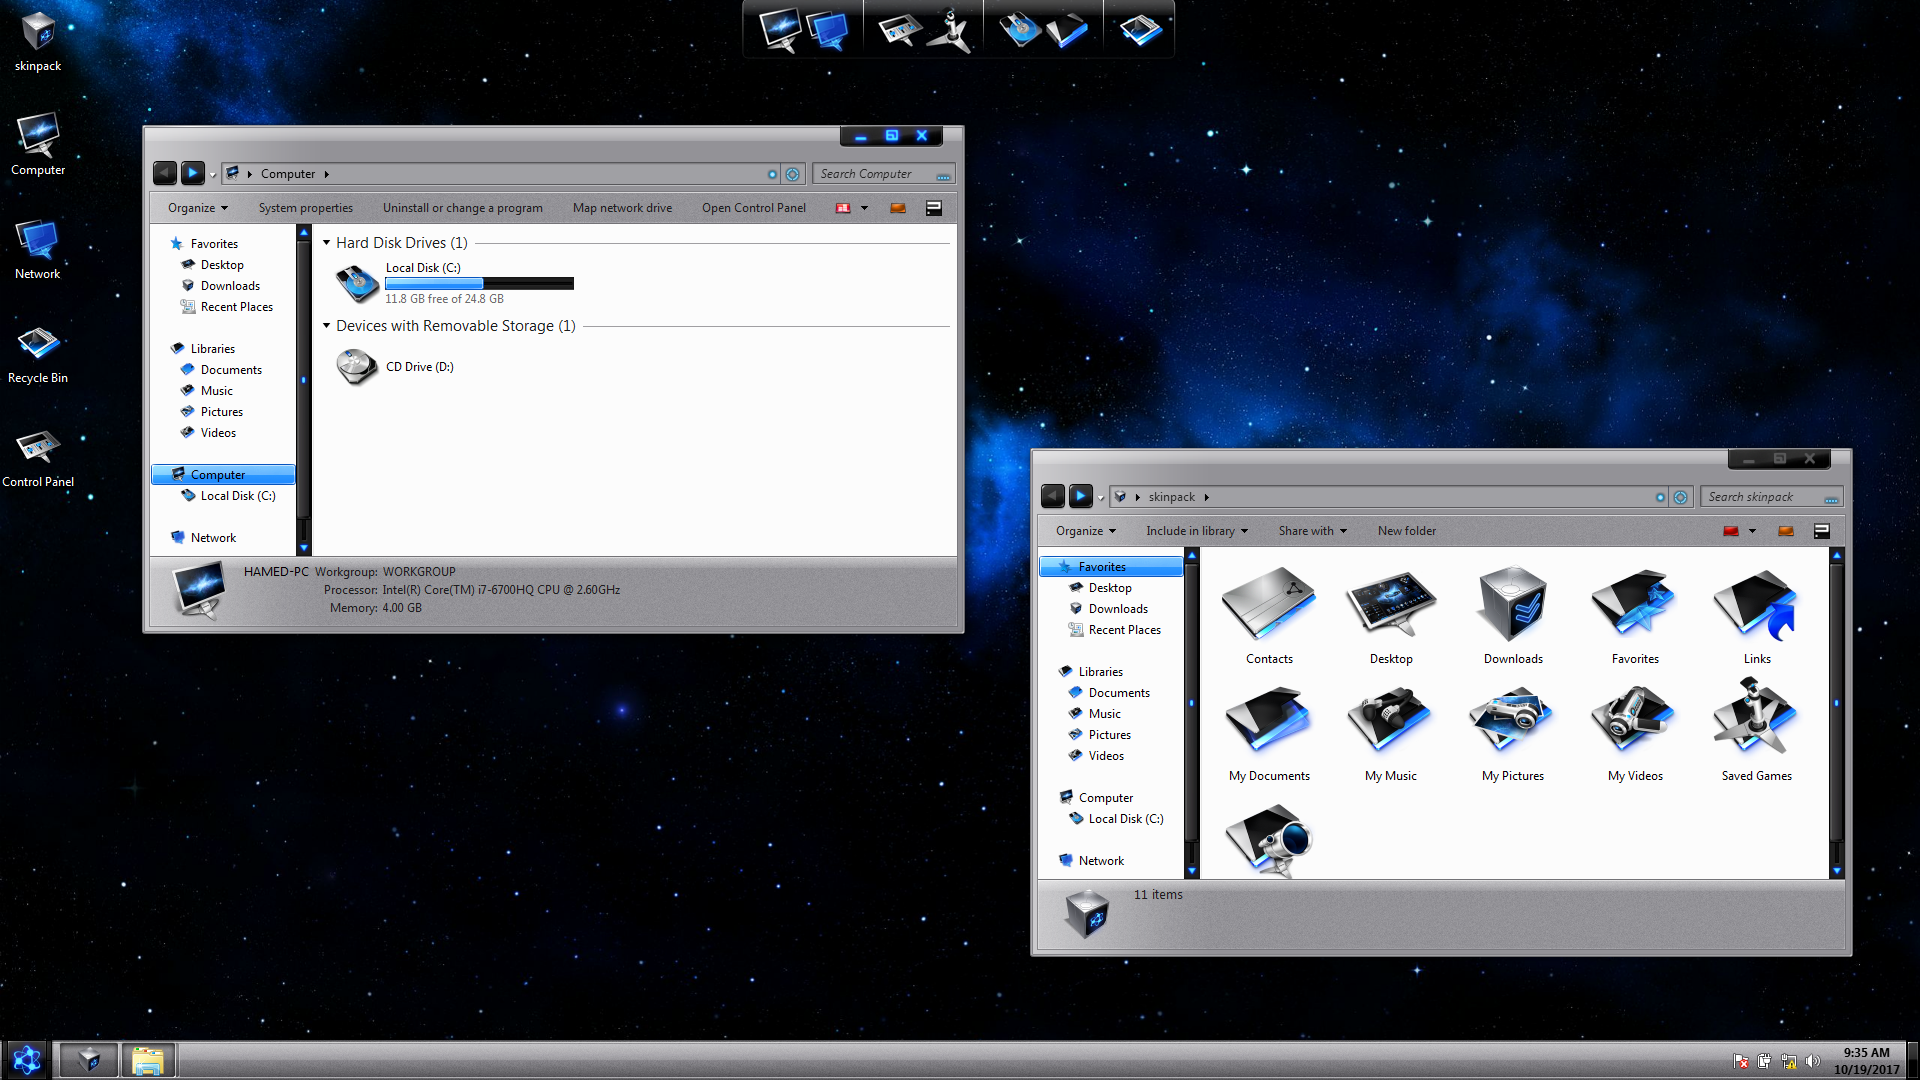Open the Saved Games folder icon
The width and height of the screenshot is (1920, 1080).
[1756, 720]
